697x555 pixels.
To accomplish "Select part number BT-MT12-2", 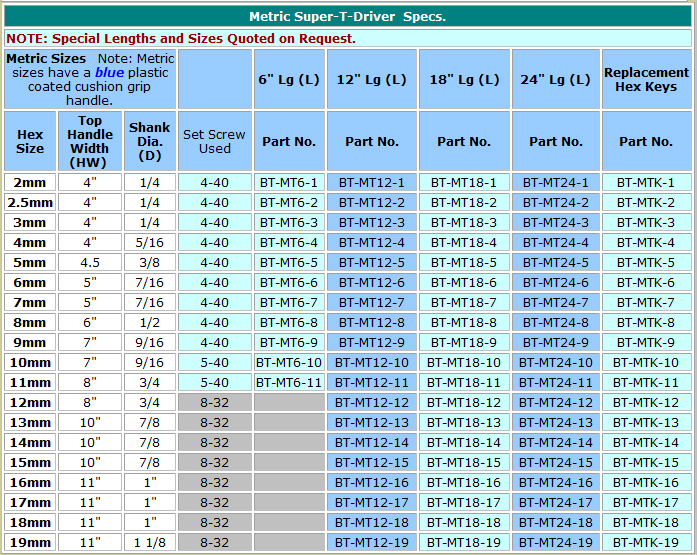I will (372, 202).
